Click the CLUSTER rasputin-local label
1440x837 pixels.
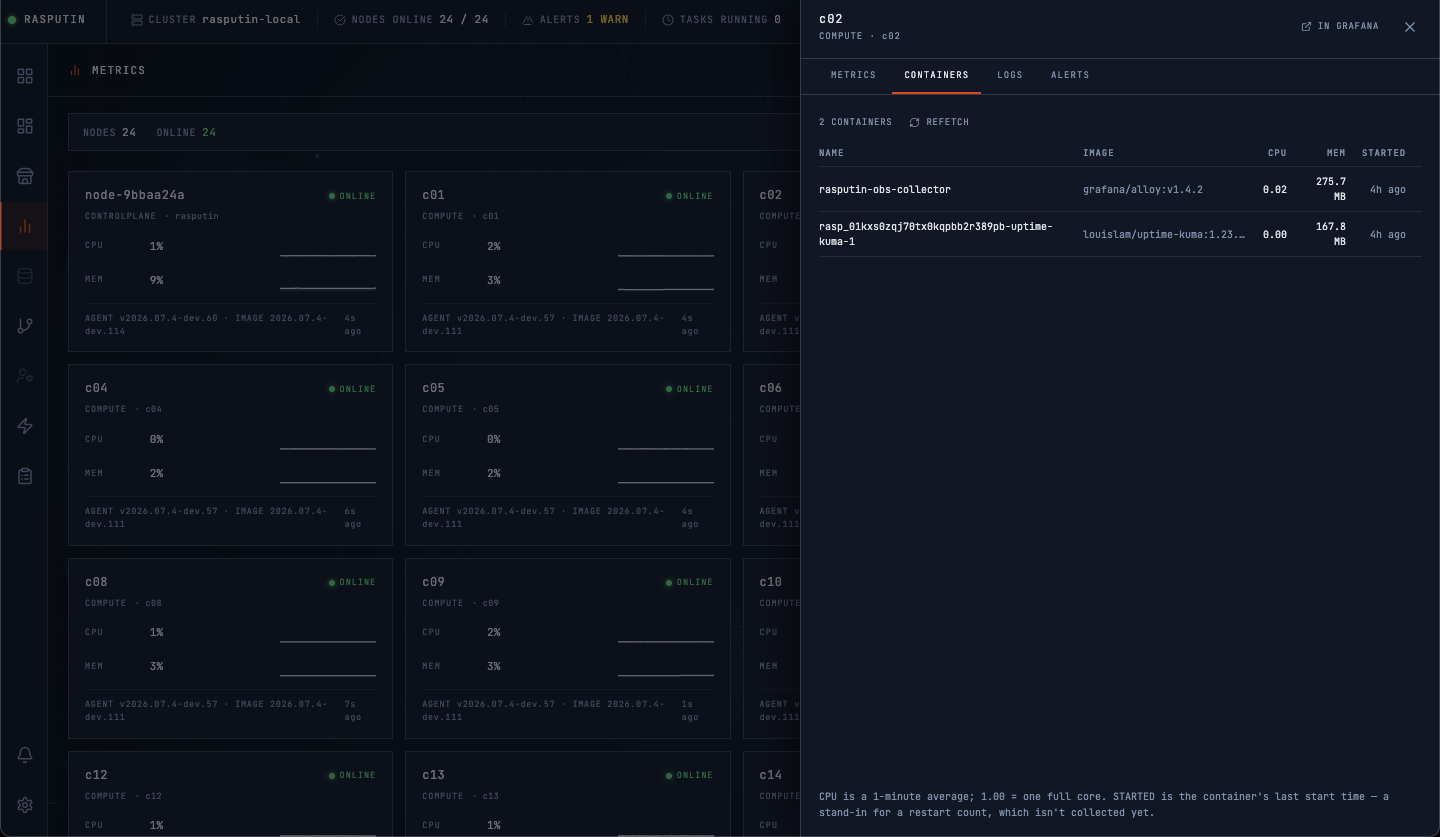pyautogui.click(x=215, y=19)
